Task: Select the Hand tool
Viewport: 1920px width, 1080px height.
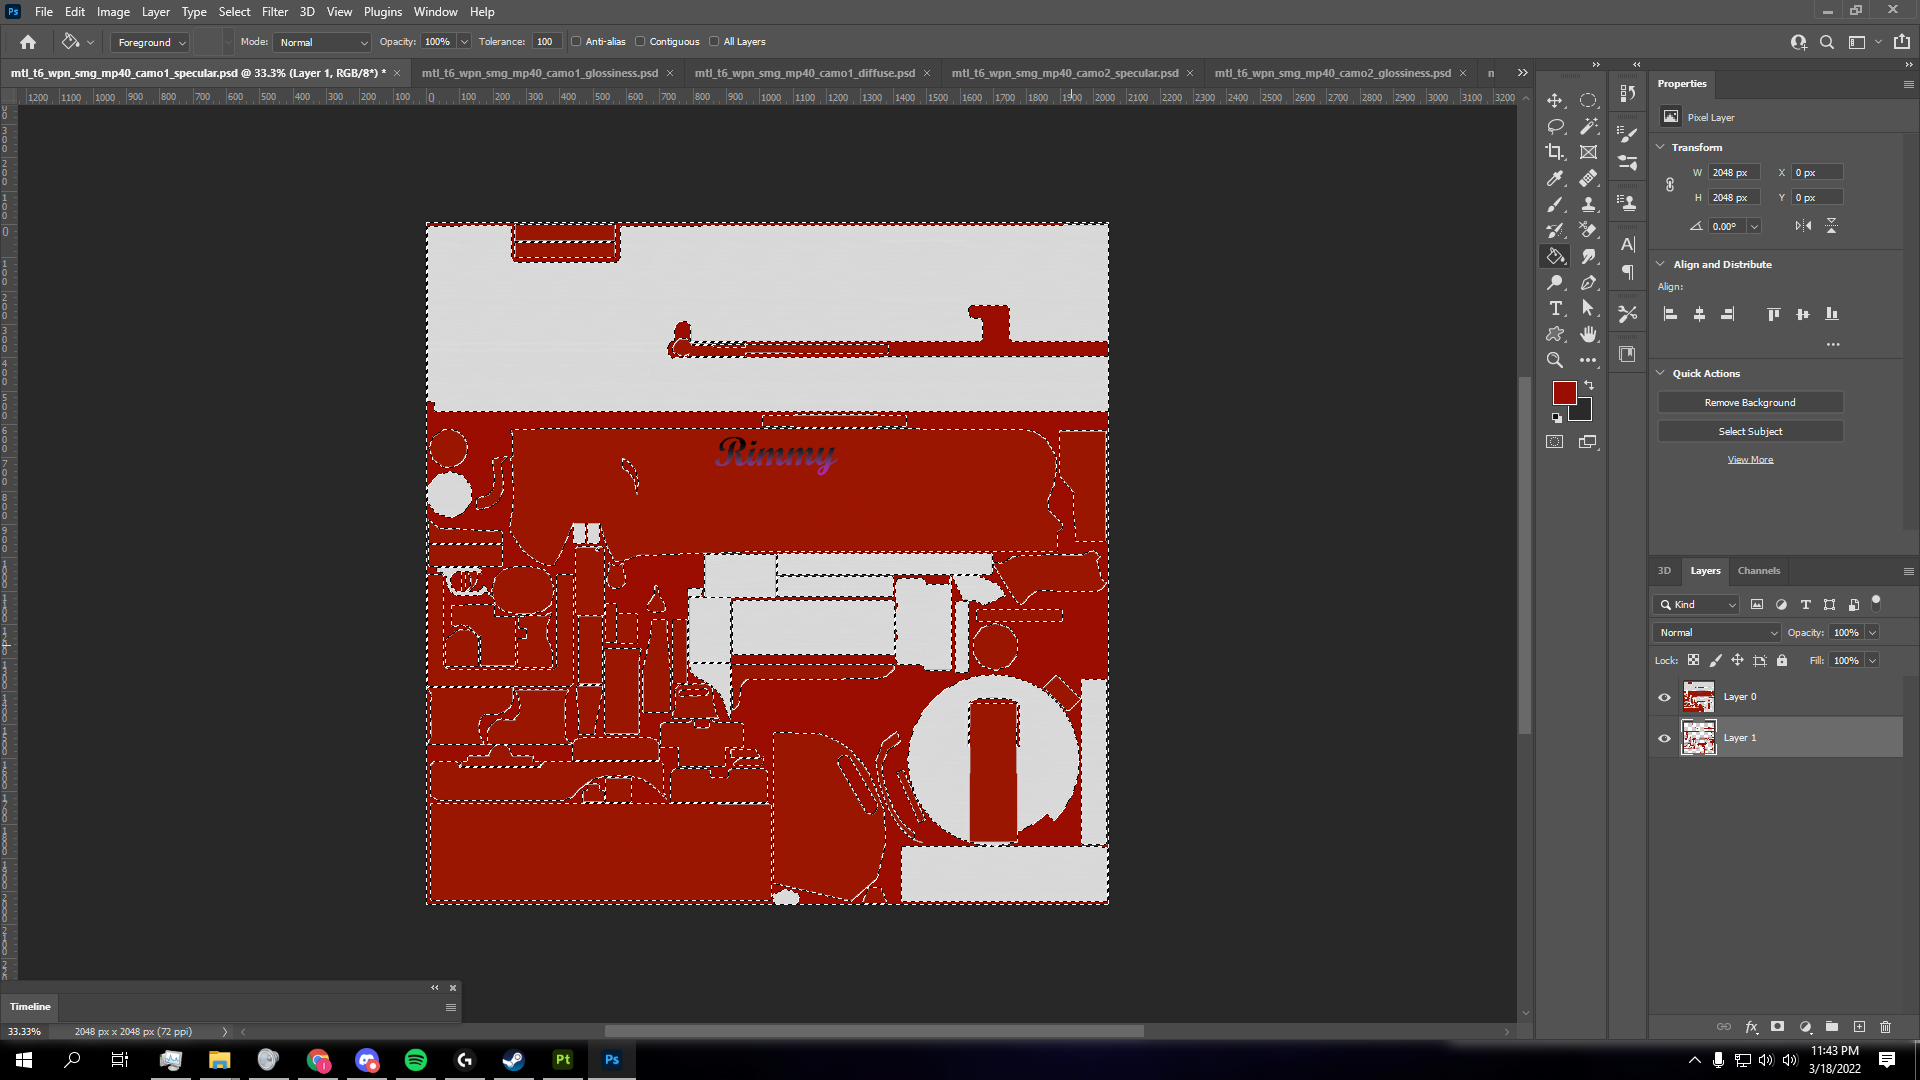Action: (x=1588, y=334)
